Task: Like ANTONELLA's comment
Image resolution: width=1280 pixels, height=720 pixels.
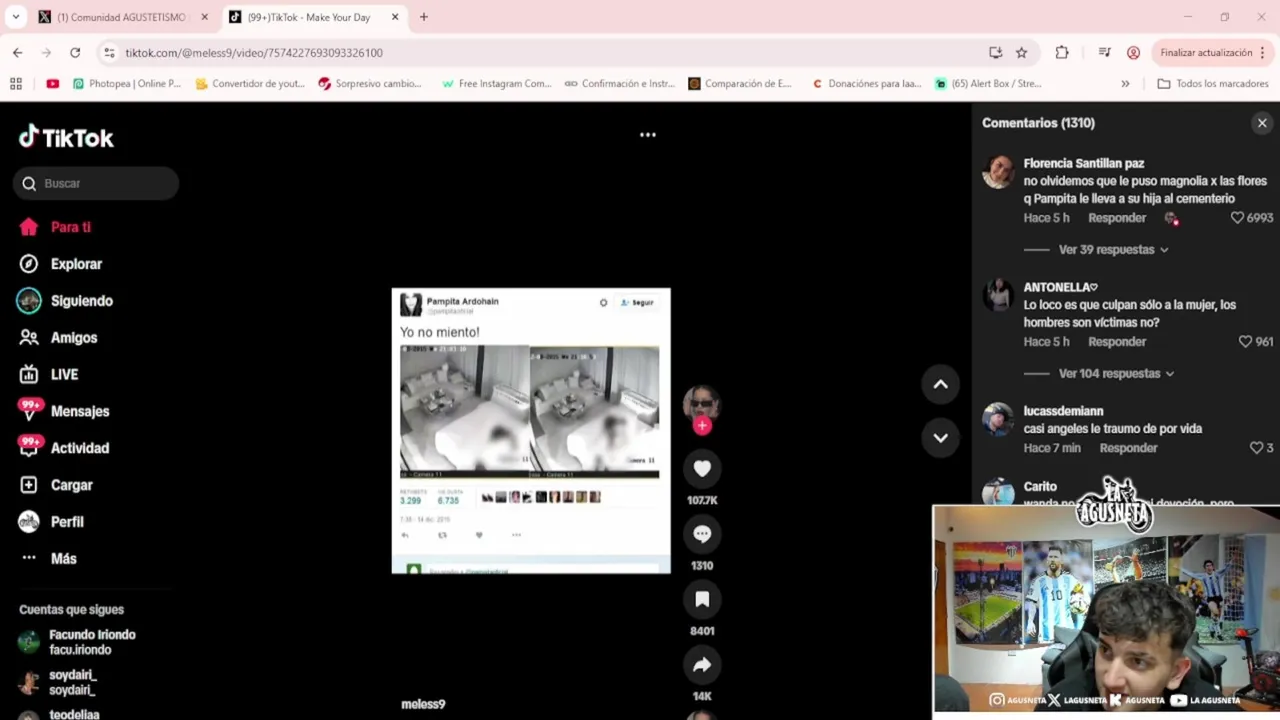Action: pos(1245,342)
